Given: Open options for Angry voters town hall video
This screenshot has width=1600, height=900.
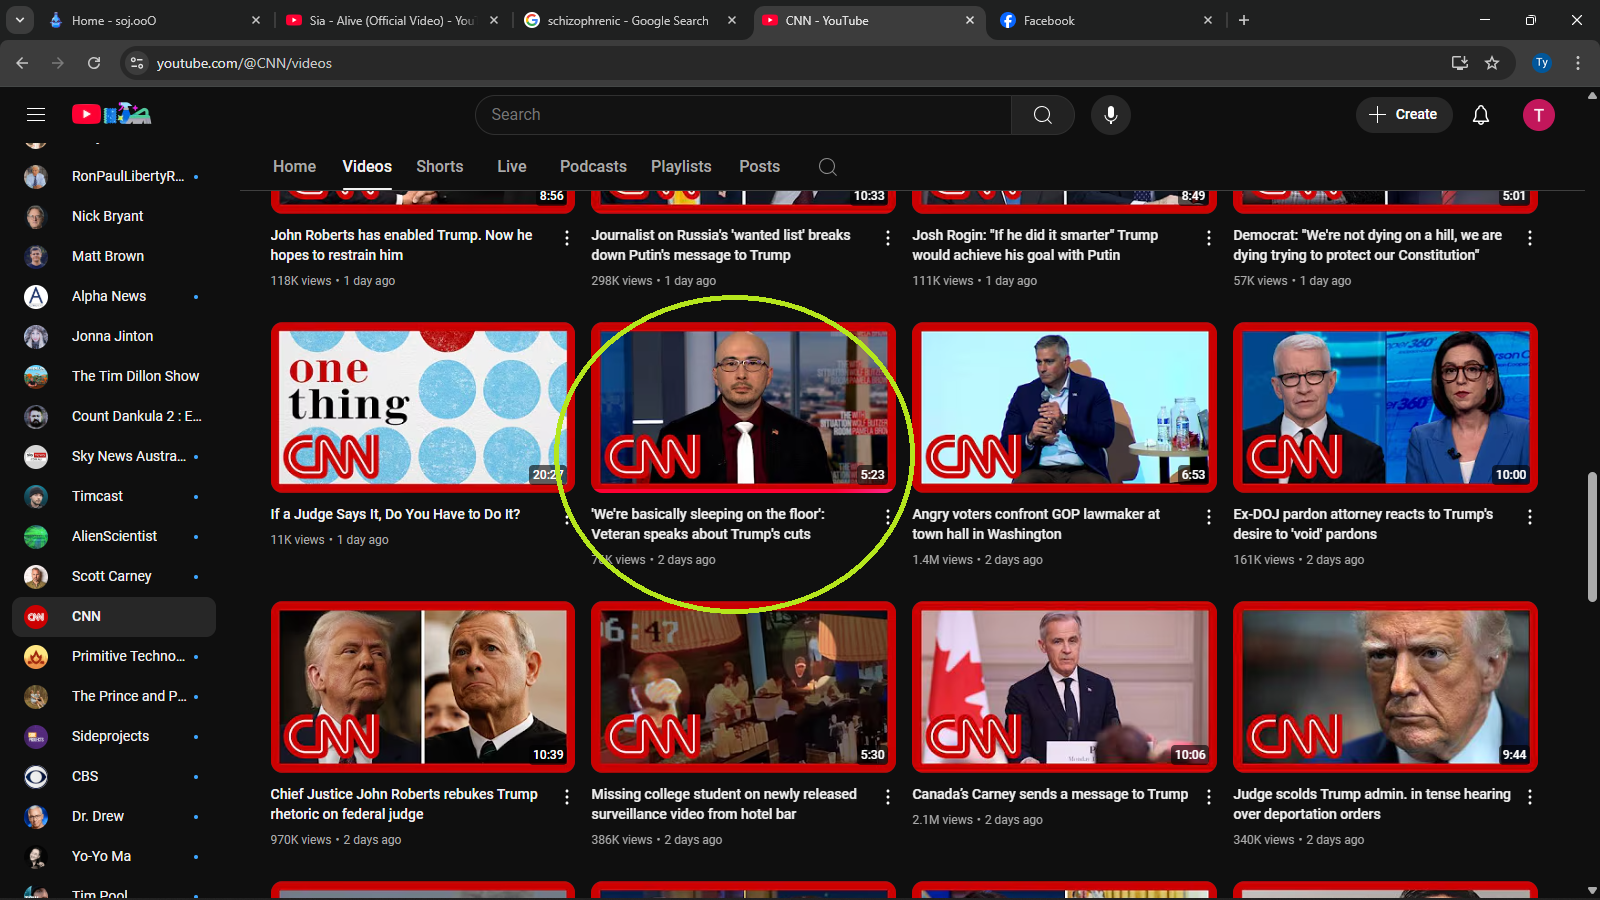Looking at the screenshot, I should pyautogui.click(x=1209, y=517).
